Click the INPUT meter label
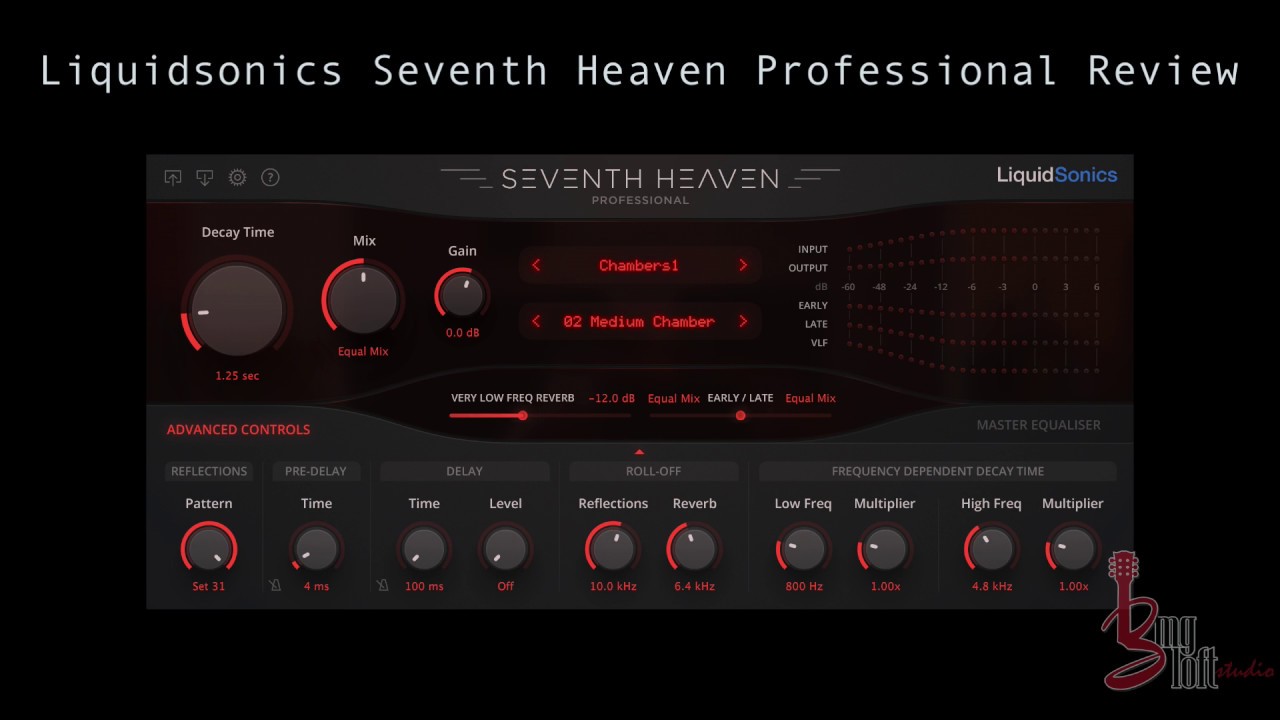The image size is (1280, 720). coord(812,250)
